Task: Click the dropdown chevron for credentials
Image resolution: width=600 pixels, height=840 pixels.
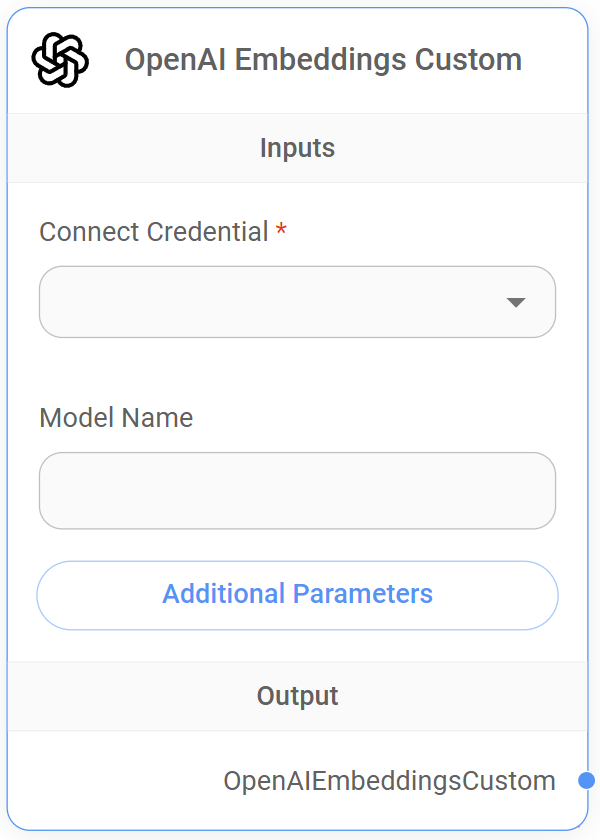Action: click(518, 302)
